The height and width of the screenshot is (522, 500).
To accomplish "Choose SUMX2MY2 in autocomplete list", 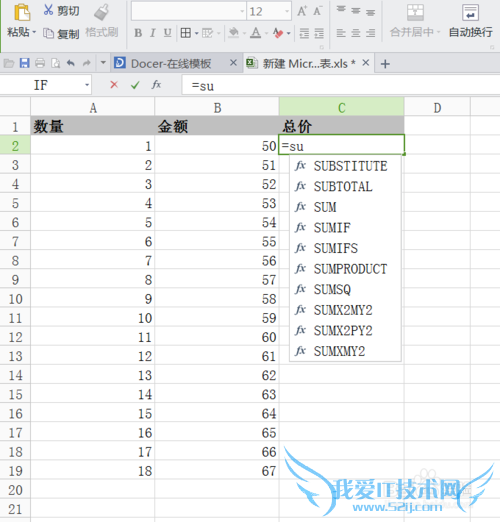I will [345, 310].
